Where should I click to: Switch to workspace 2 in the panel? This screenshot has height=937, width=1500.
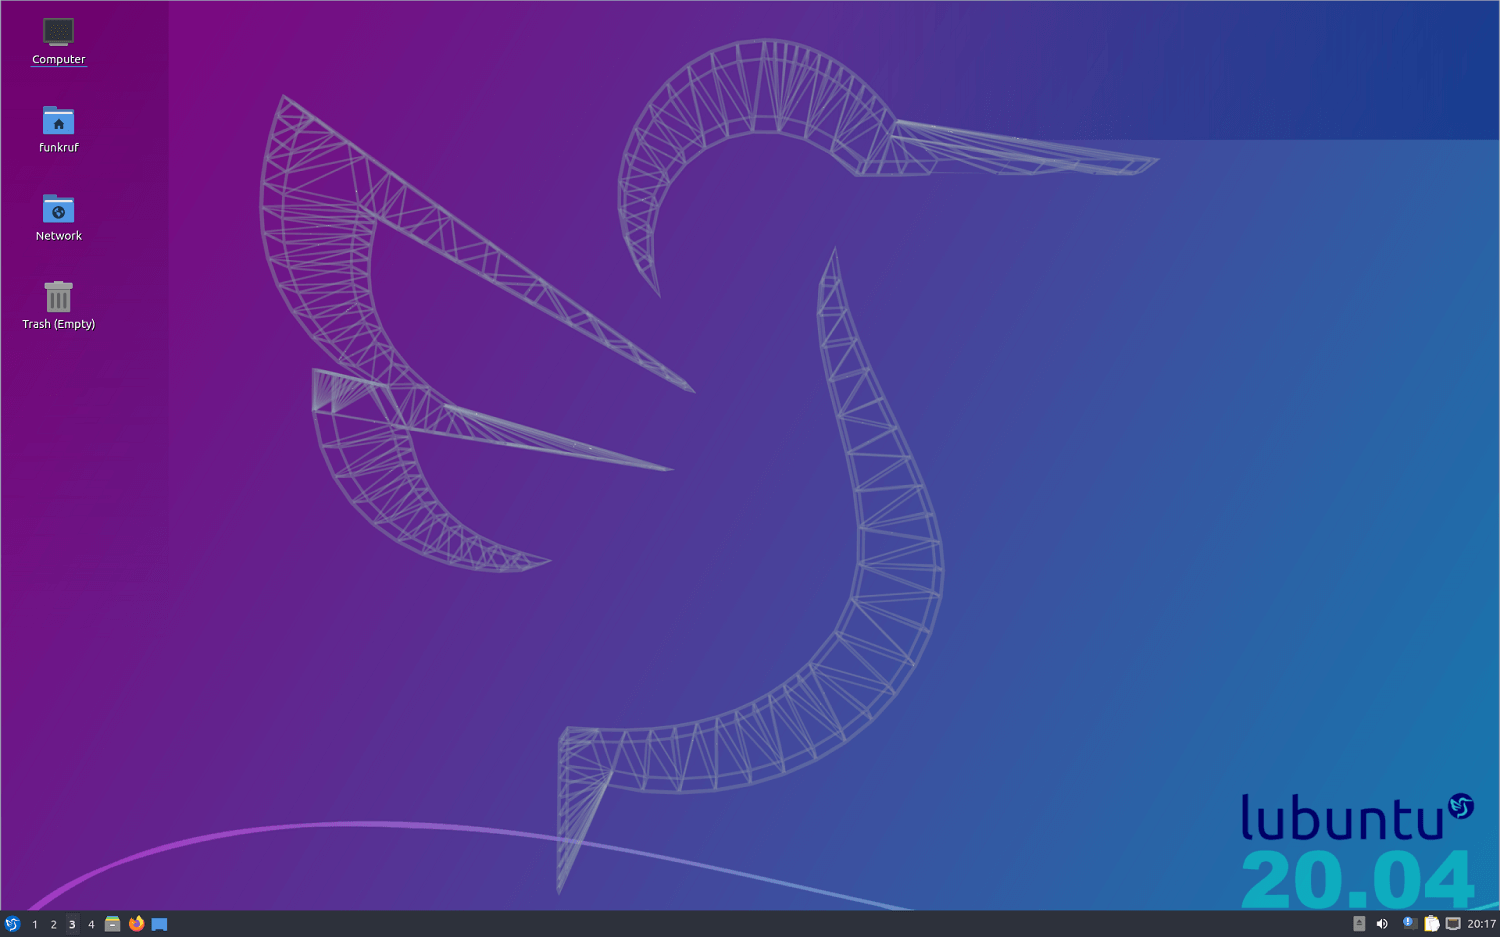tap(54, 924)
